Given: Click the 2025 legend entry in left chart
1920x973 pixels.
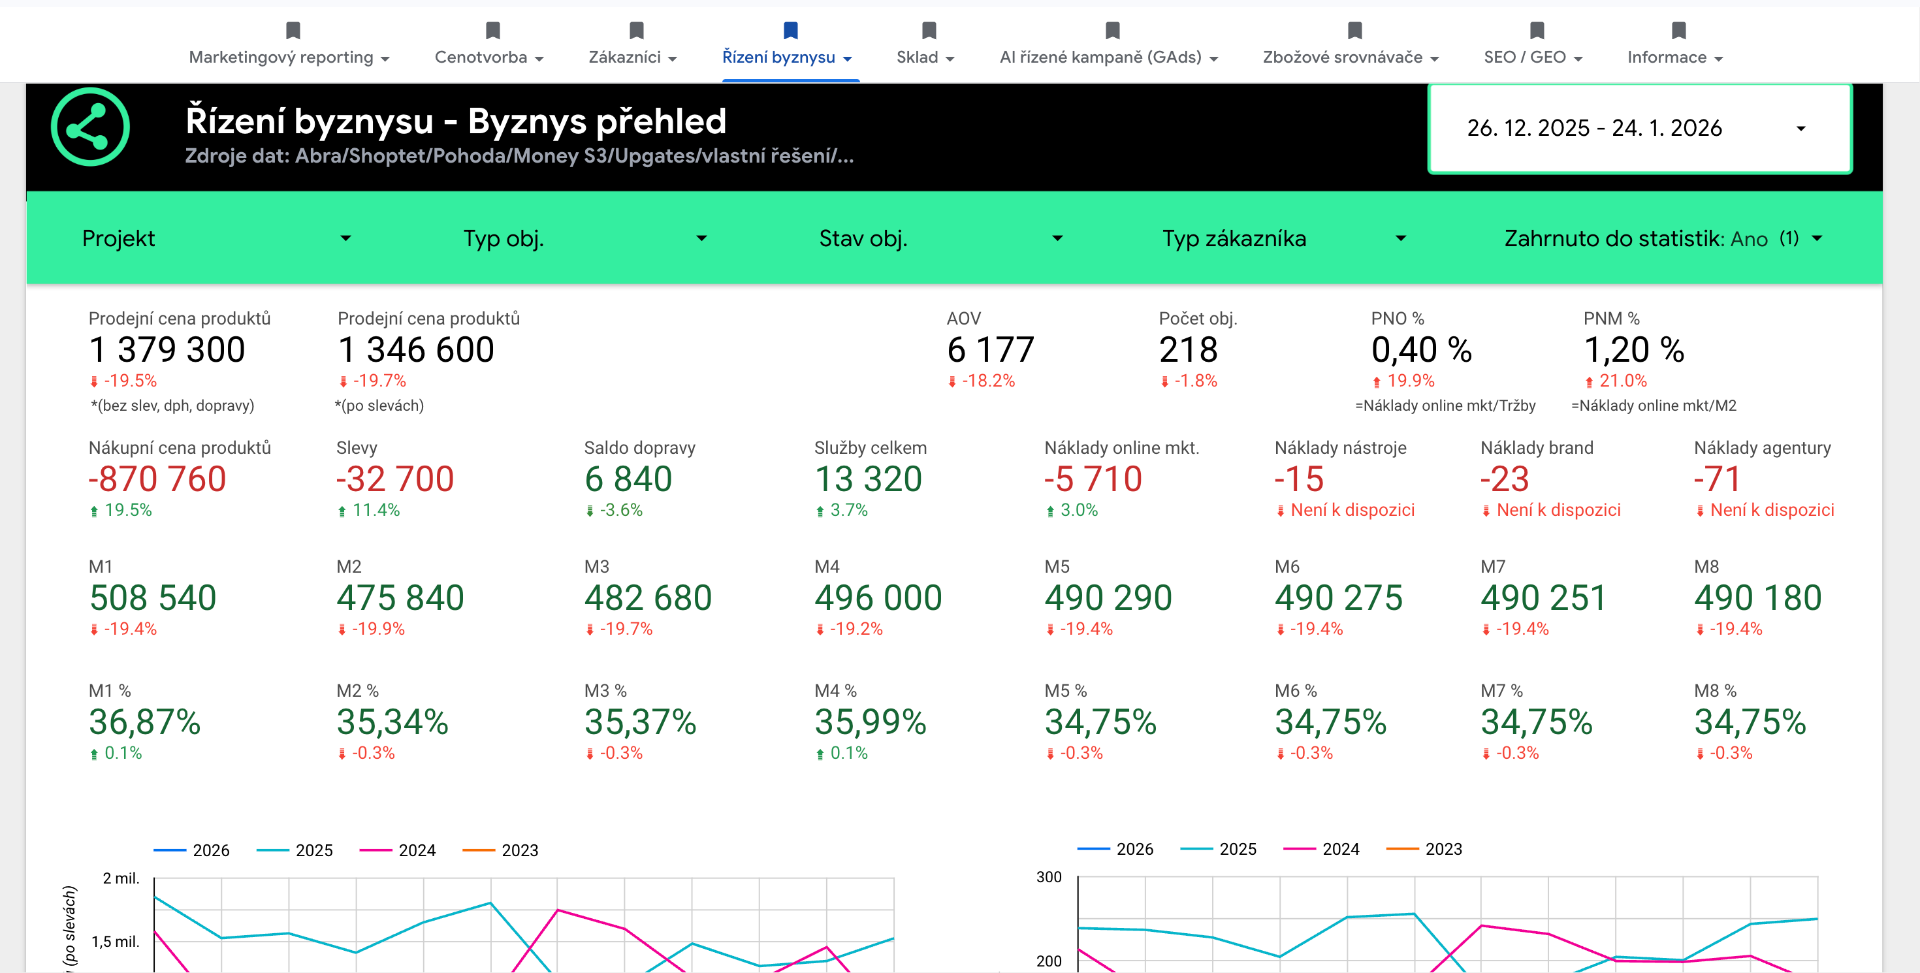Looking at the screenshot, I should point(295,850).
